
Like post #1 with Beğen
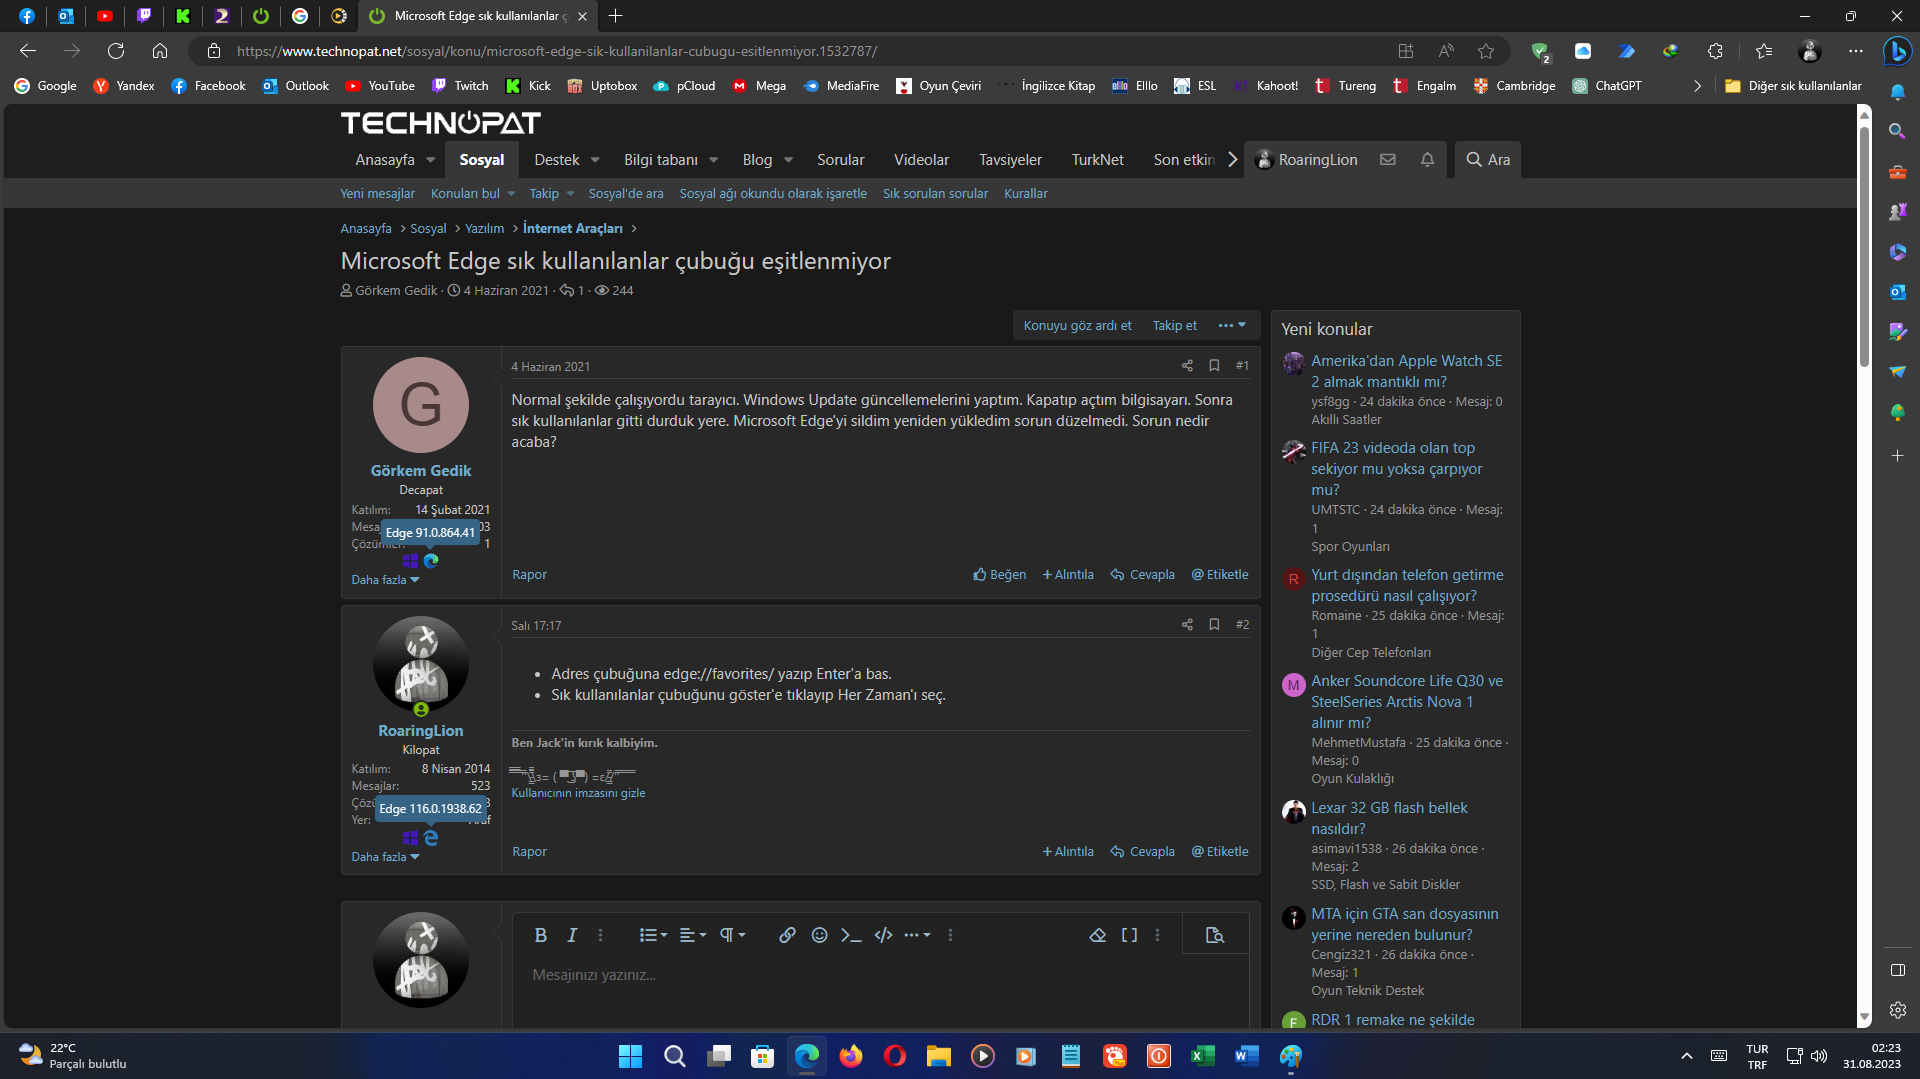1000,575
